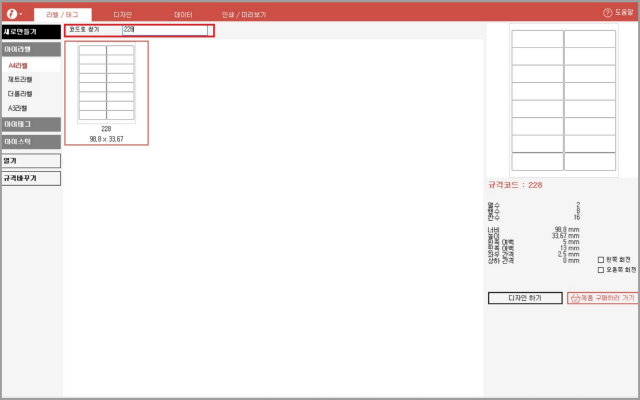Viewport: 640px width, 400px height.
Task: Enable the 왼쪽 회전 checkbox
Action: (x=601, y=260)
